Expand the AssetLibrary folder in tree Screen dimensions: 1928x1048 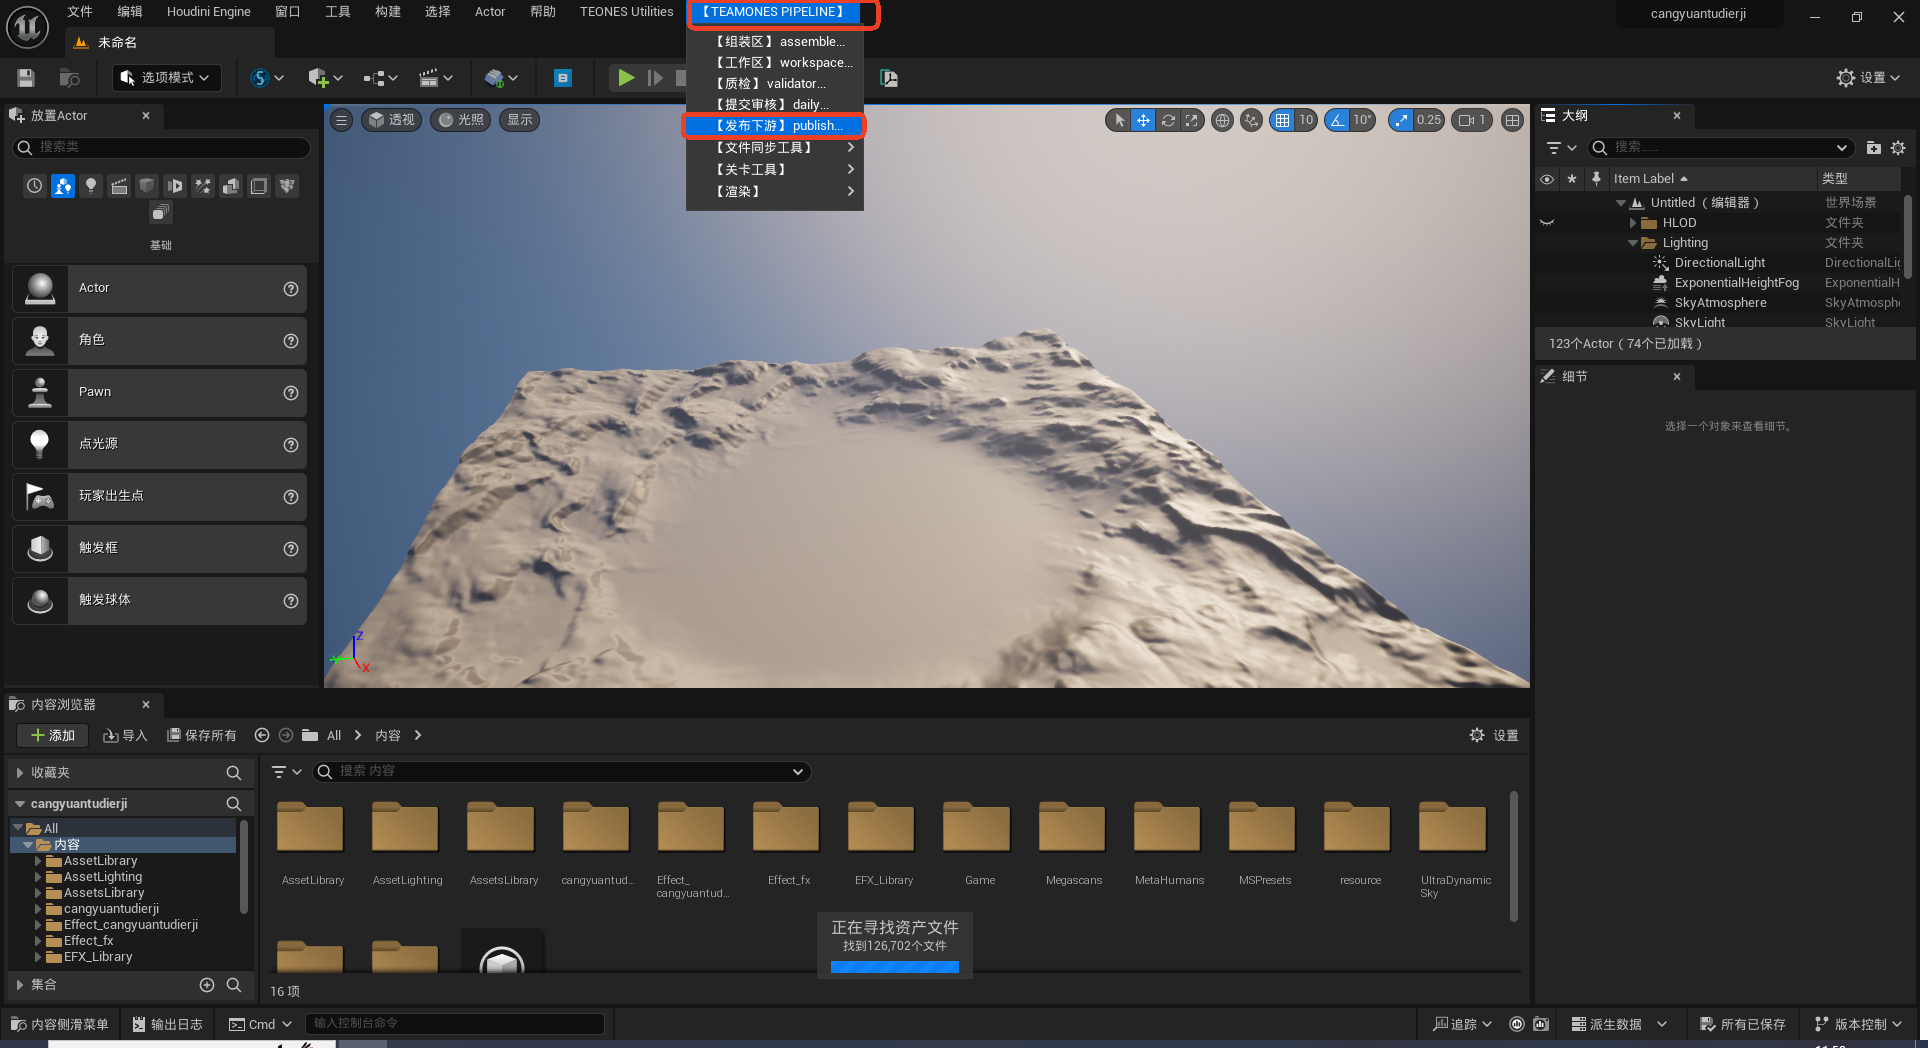click(x=38, y=861)
